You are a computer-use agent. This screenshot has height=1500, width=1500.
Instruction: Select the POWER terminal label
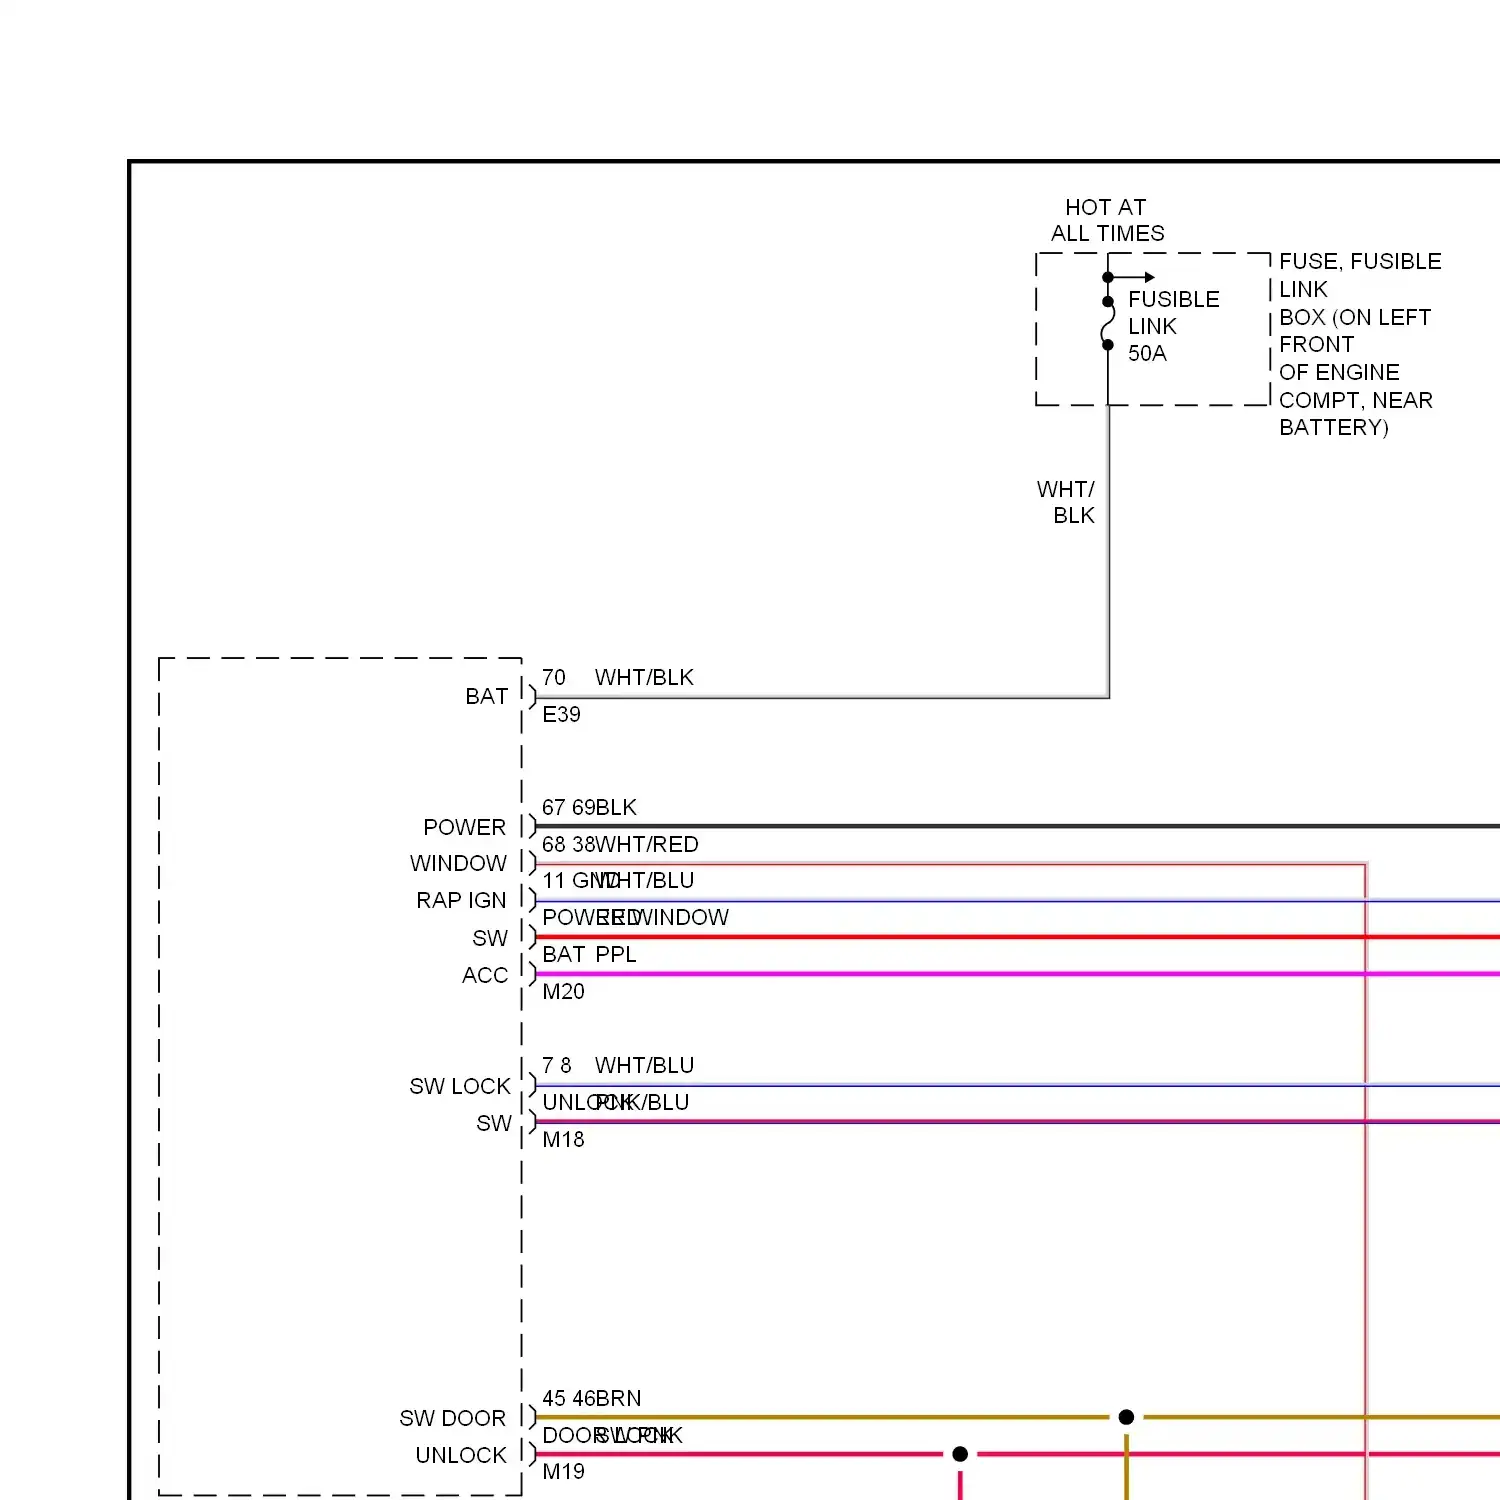464,827
